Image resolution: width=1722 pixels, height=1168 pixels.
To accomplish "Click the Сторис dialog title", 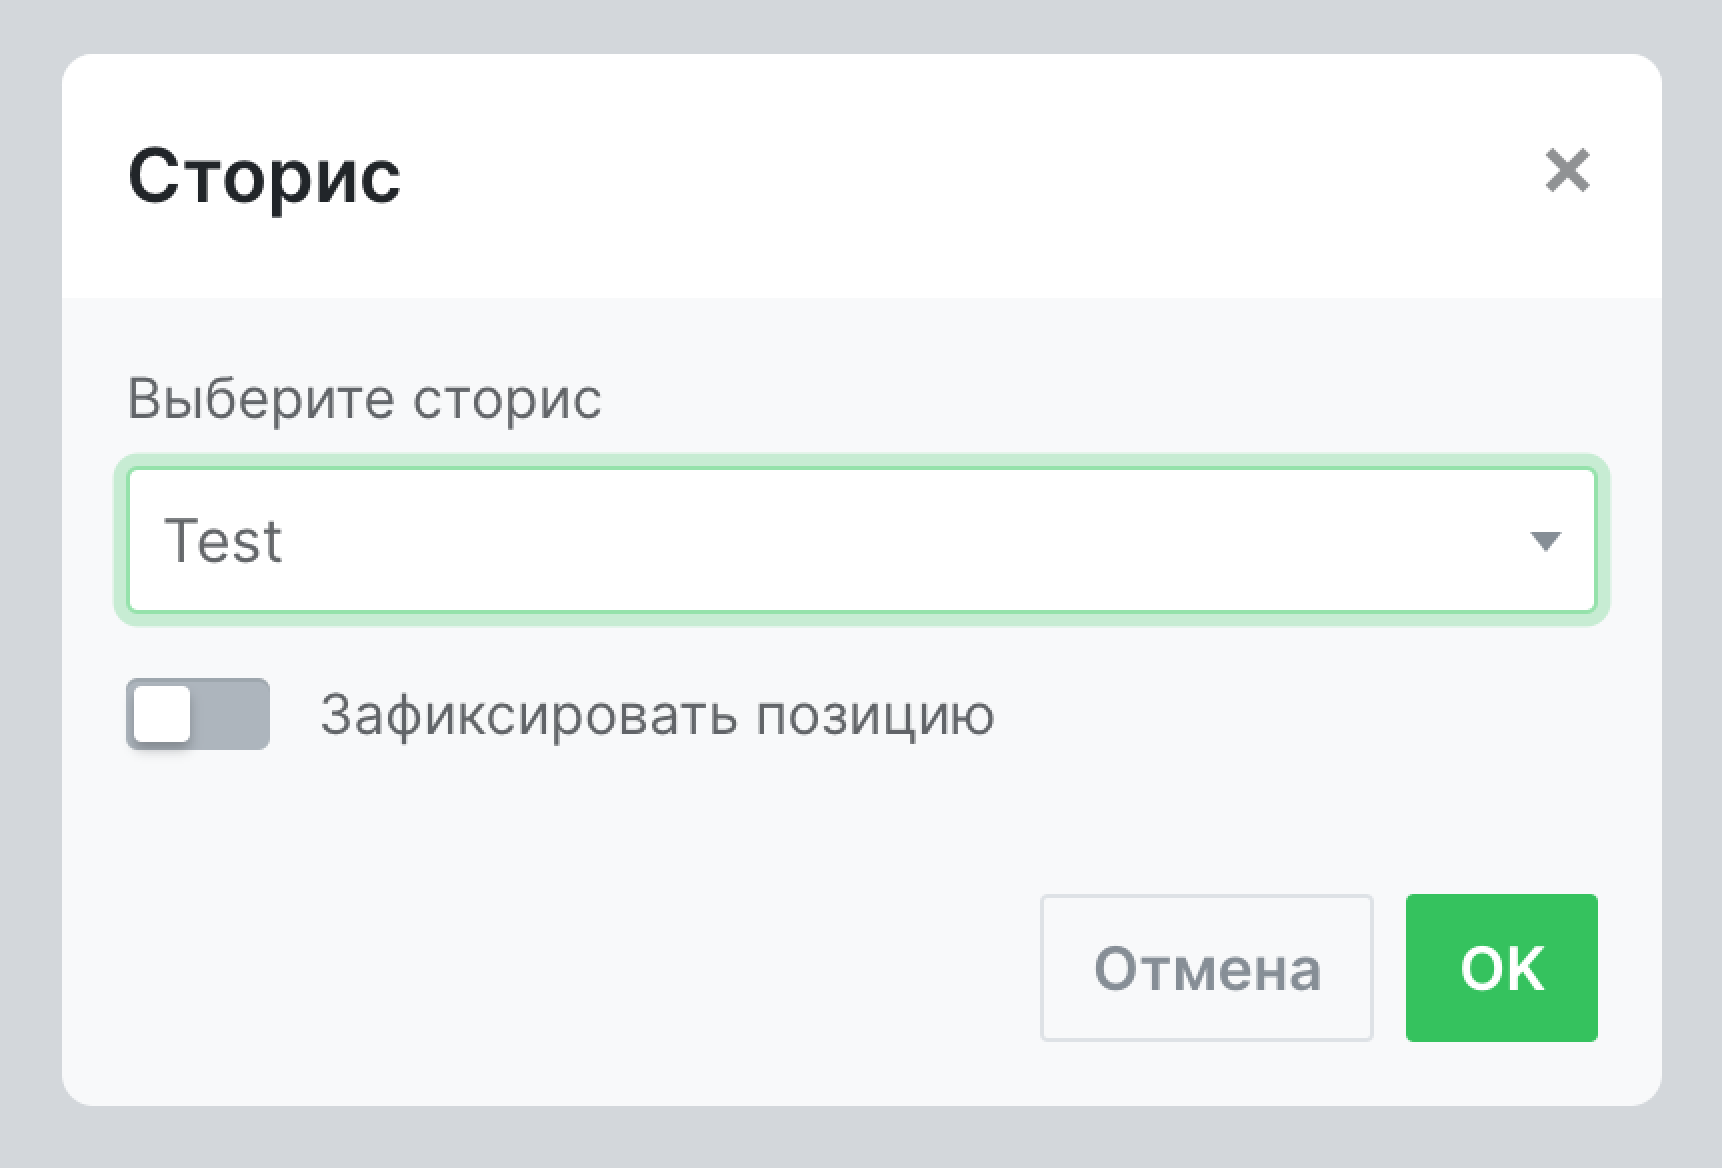I will point(265,175).
